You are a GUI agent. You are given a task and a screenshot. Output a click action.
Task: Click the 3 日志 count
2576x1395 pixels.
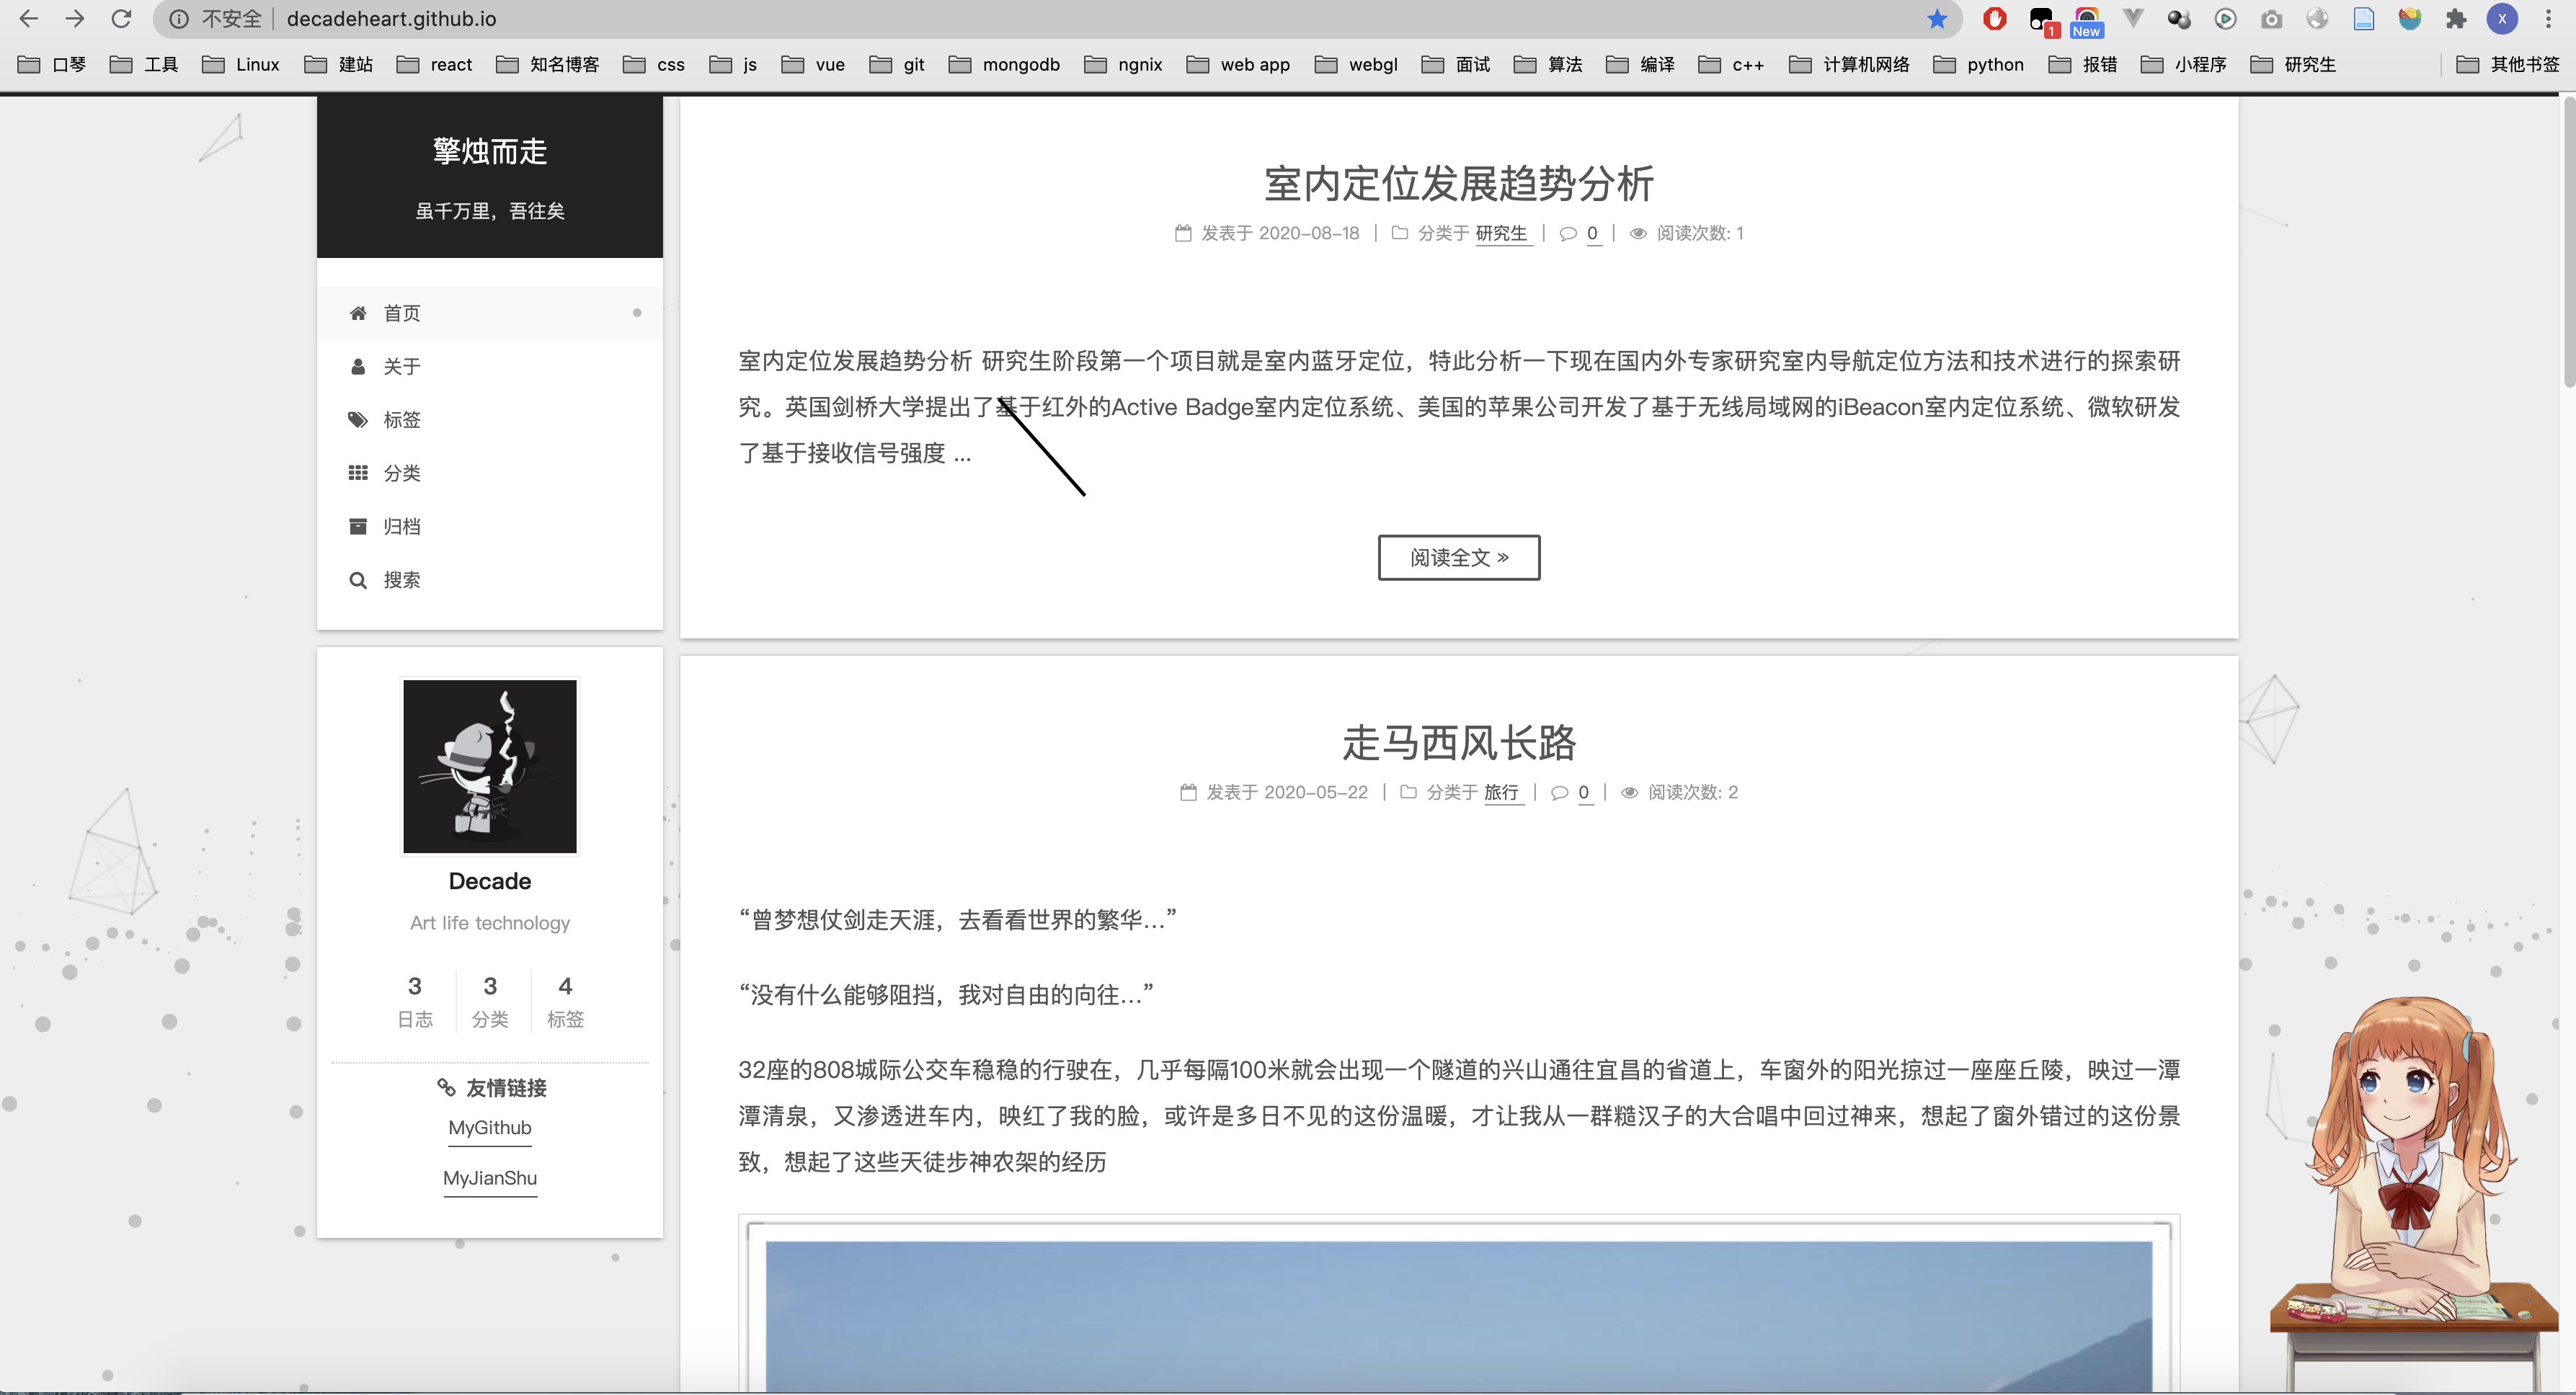[x=415, y=1001]
